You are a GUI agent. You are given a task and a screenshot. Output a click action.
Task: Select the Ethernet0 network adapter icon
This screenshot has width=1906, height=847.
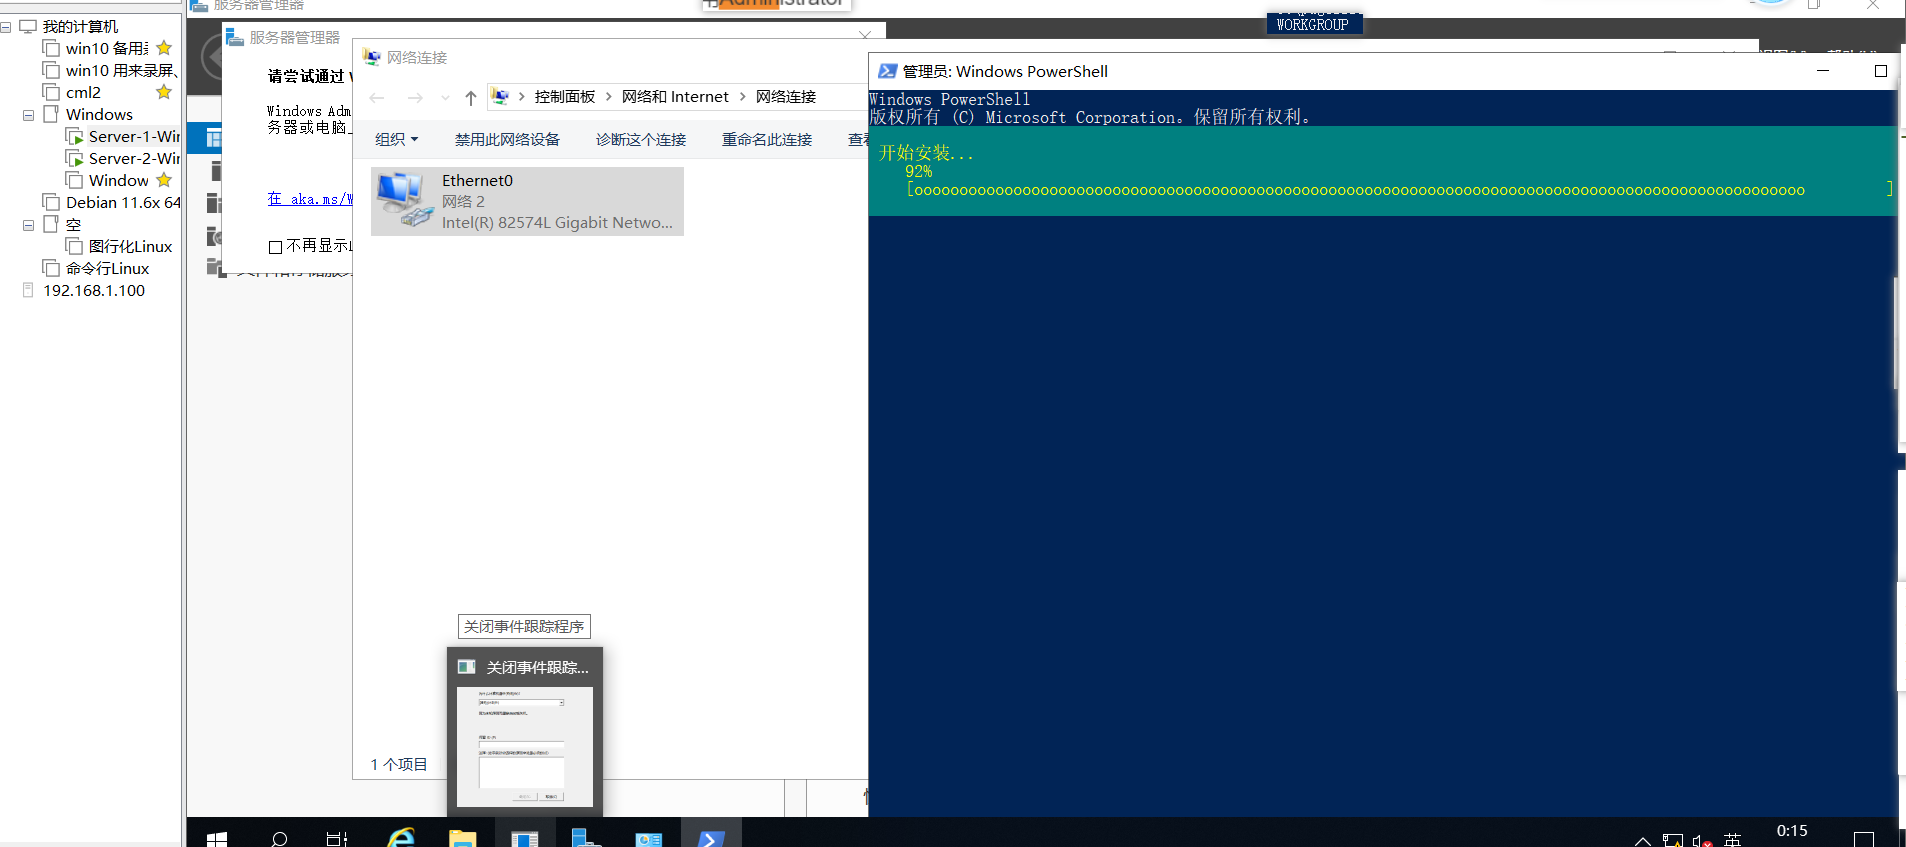[x=404, y=200]
